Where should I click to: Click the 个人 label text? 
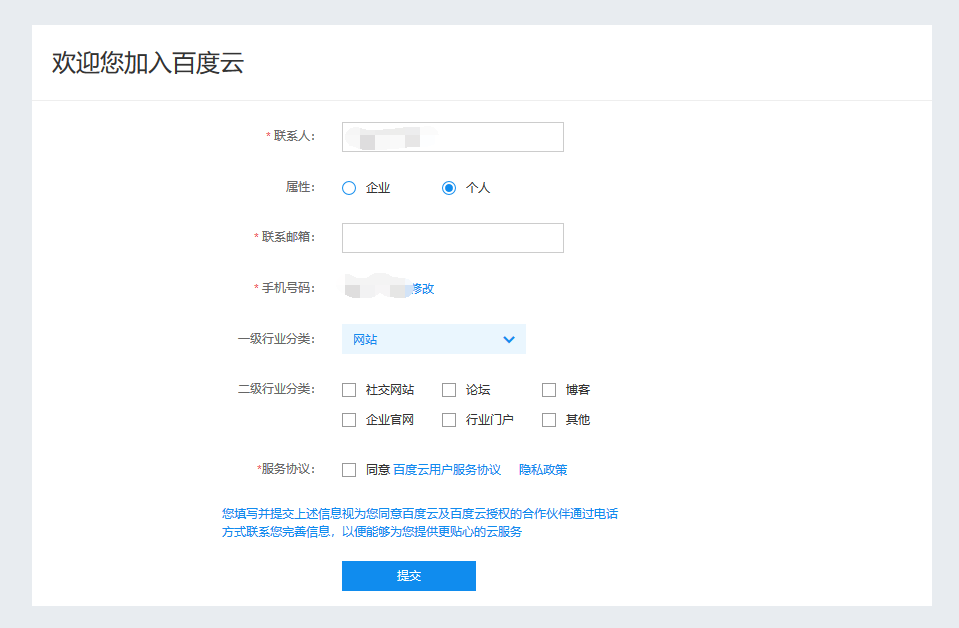click(478, 188)
